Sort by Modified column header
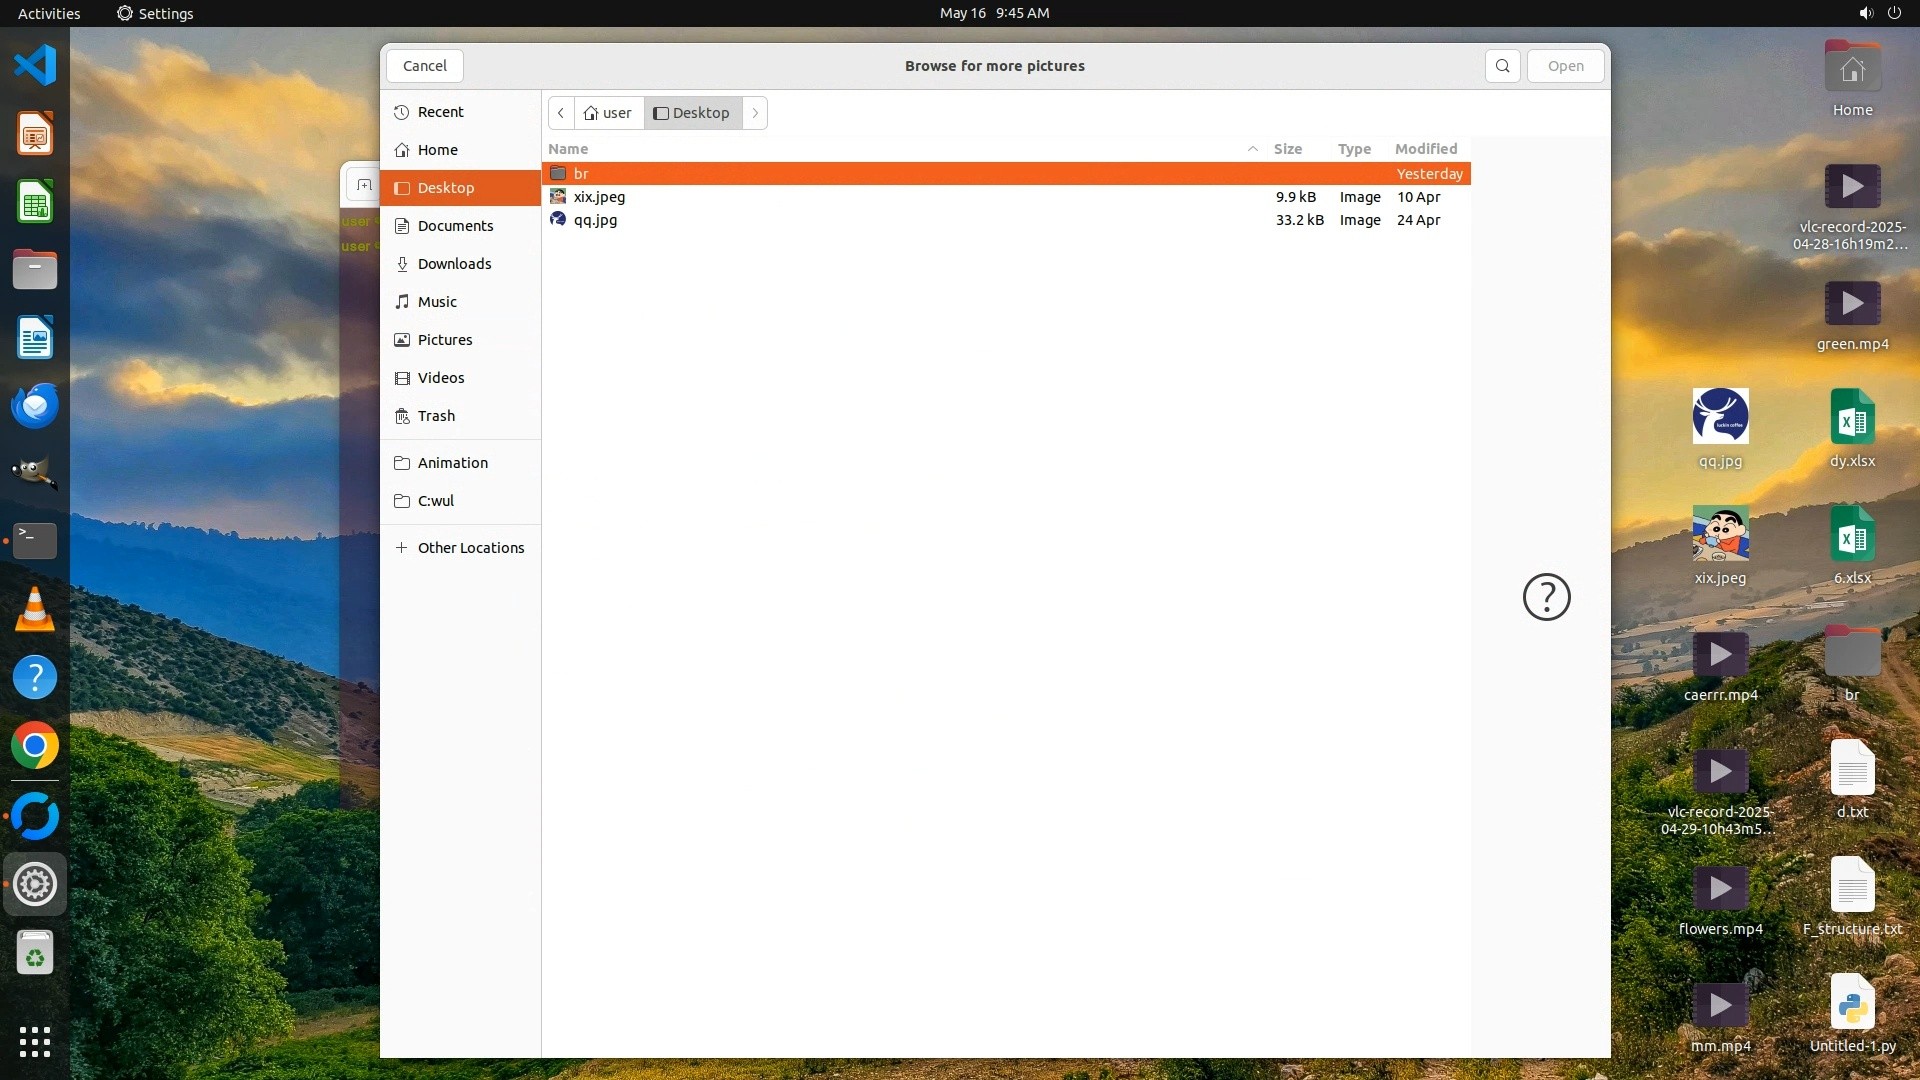This screenshot has width=1920, height=1080. click(1425, 149)
